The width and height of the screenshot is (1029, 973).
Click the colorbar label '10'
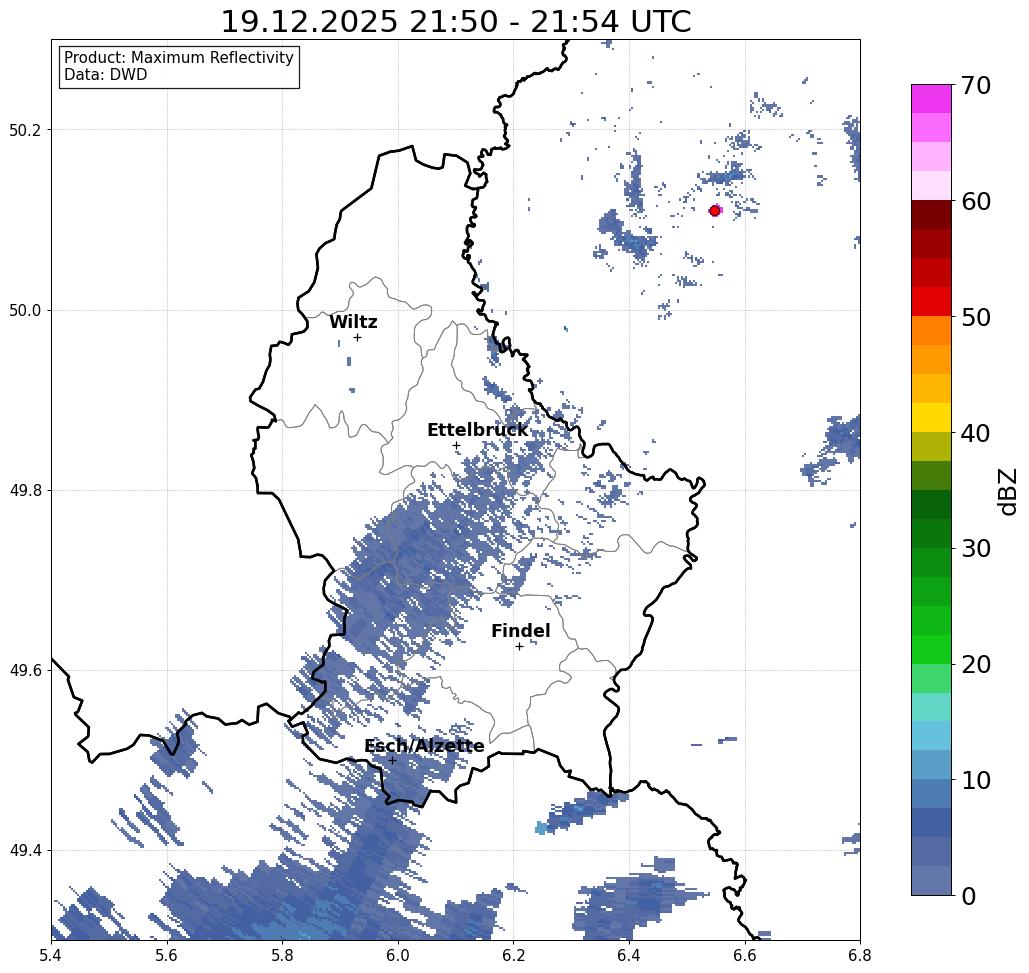click(976, 780)
